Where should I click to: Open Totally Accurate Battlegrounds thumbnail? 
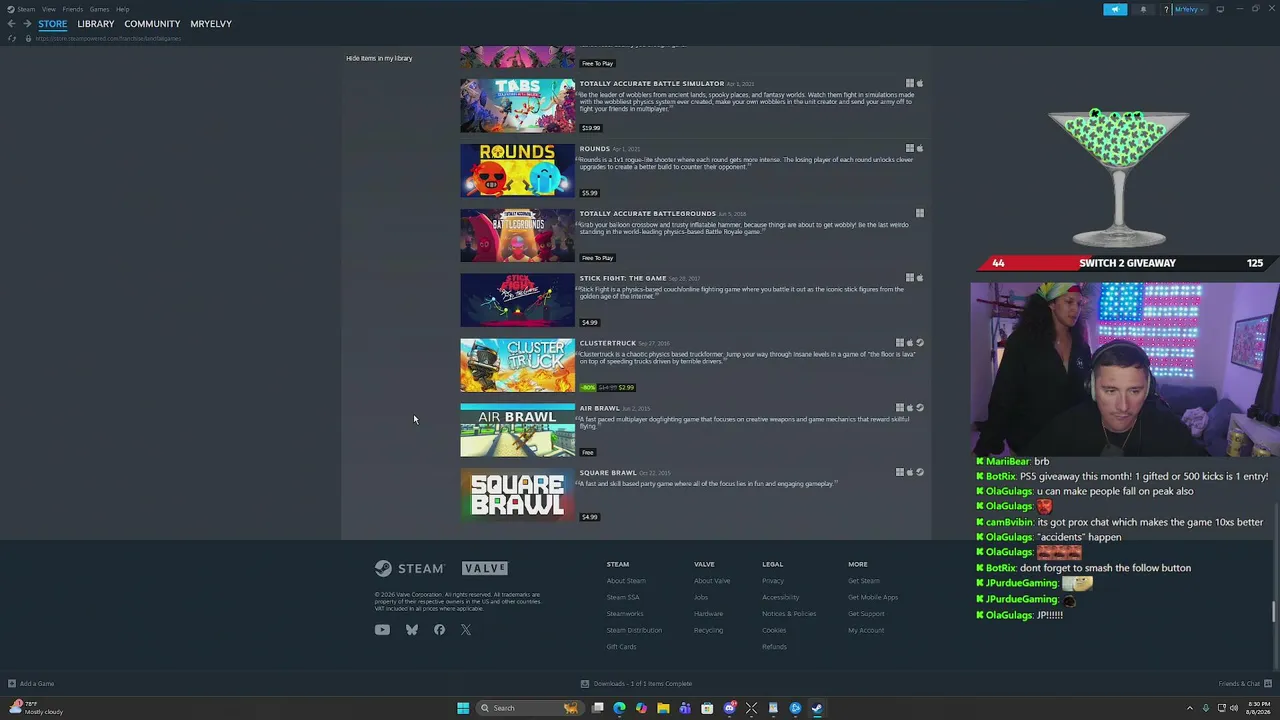[517, 235]
